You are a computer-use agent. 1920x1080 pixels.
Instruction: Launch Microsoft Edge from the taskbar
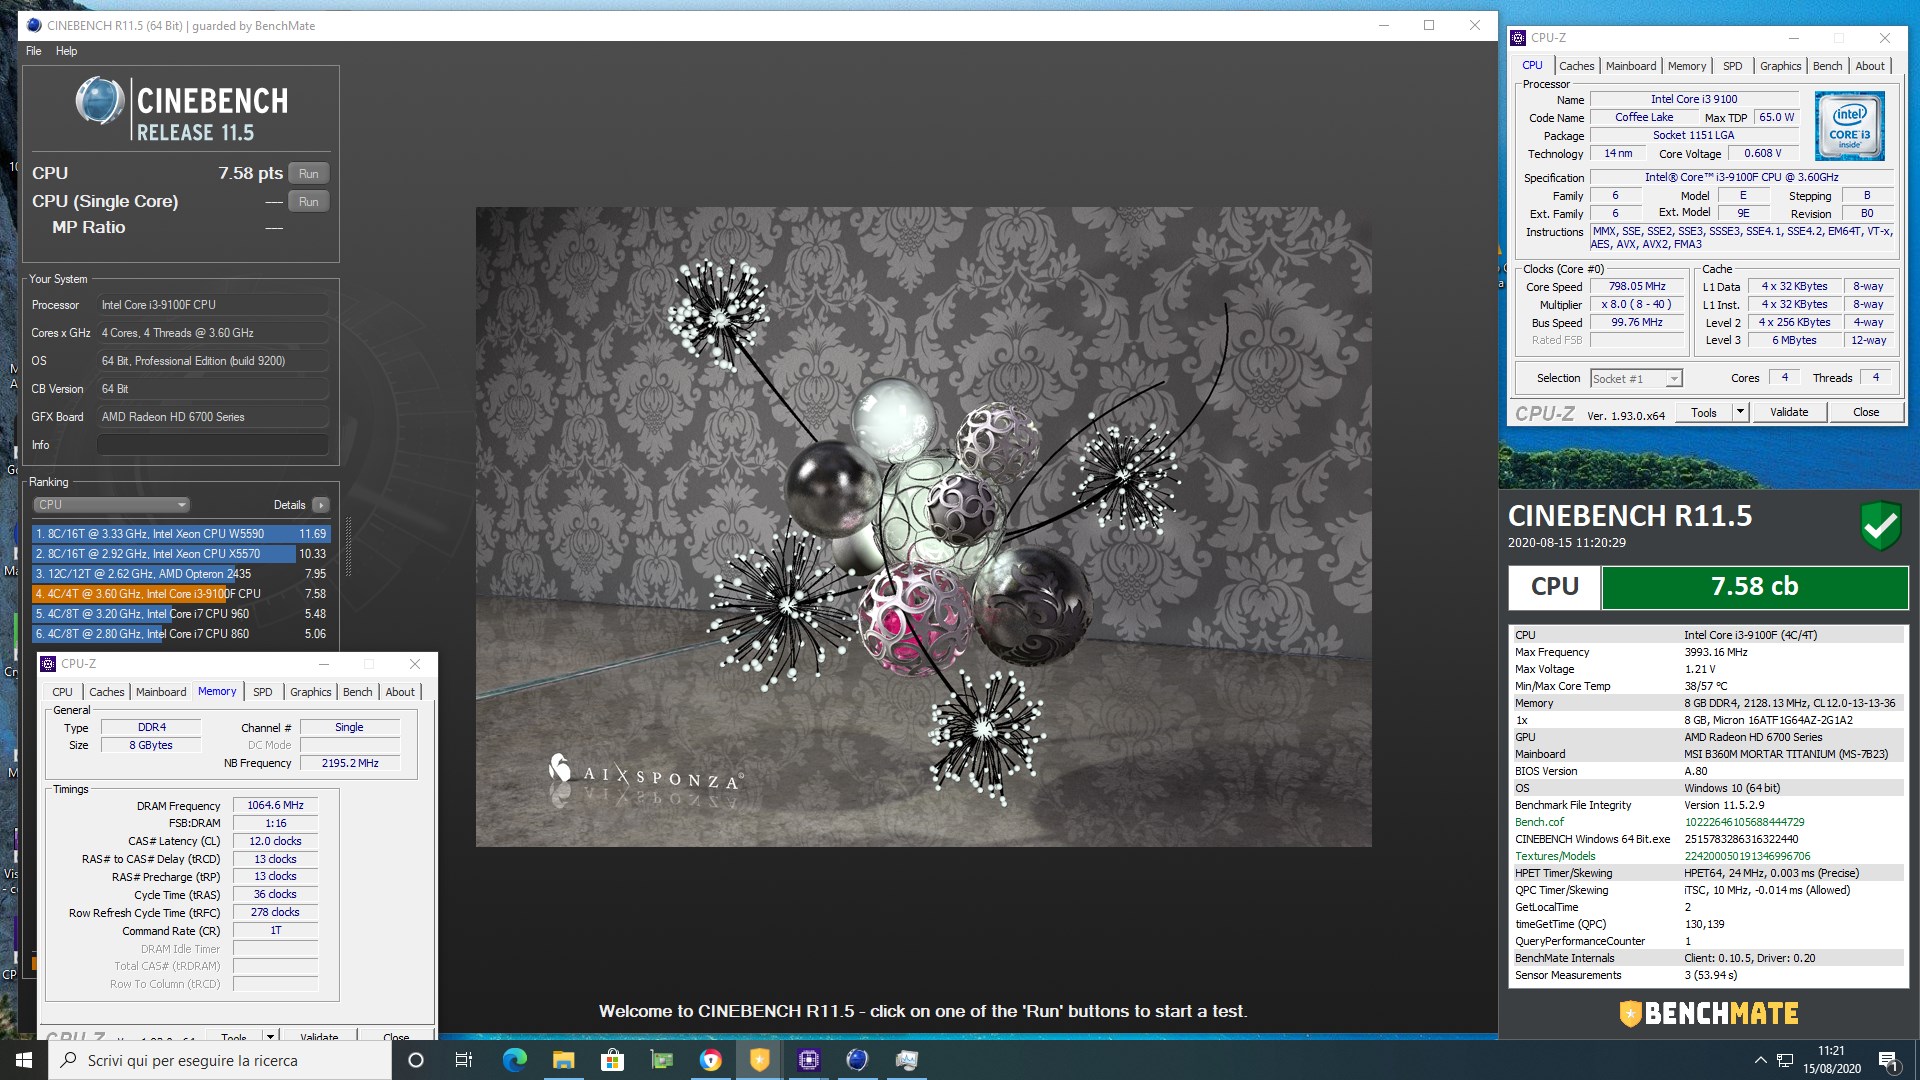tap(514, 1060)
